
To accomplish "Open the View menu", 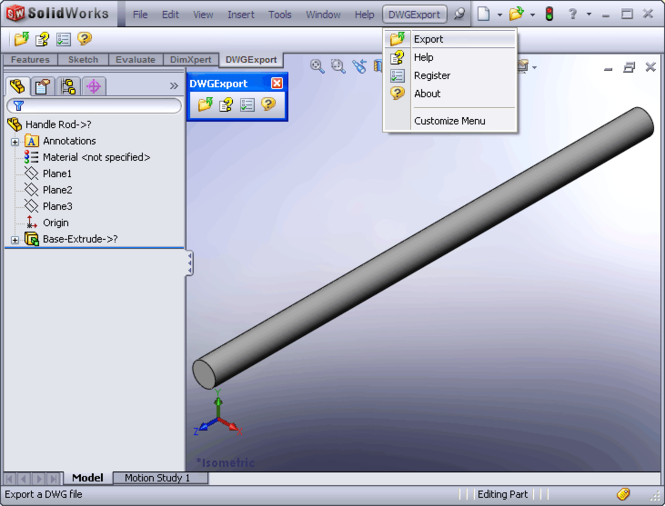I will coord(203,14).
